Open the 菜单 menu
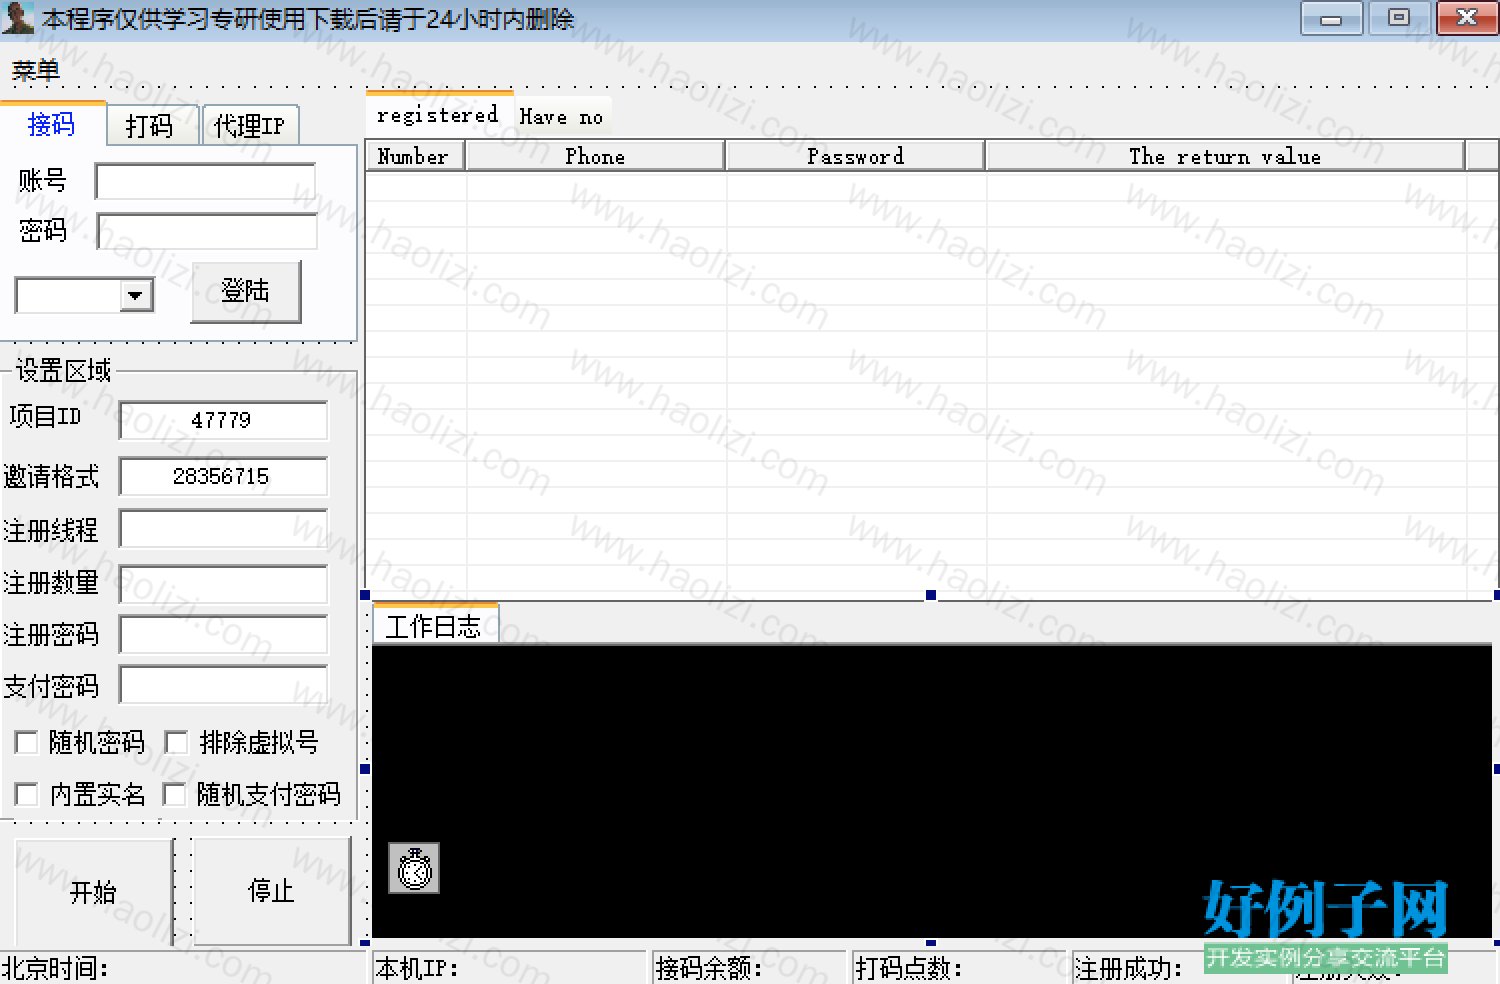1500x984 pixels. [x=36, y=71]
